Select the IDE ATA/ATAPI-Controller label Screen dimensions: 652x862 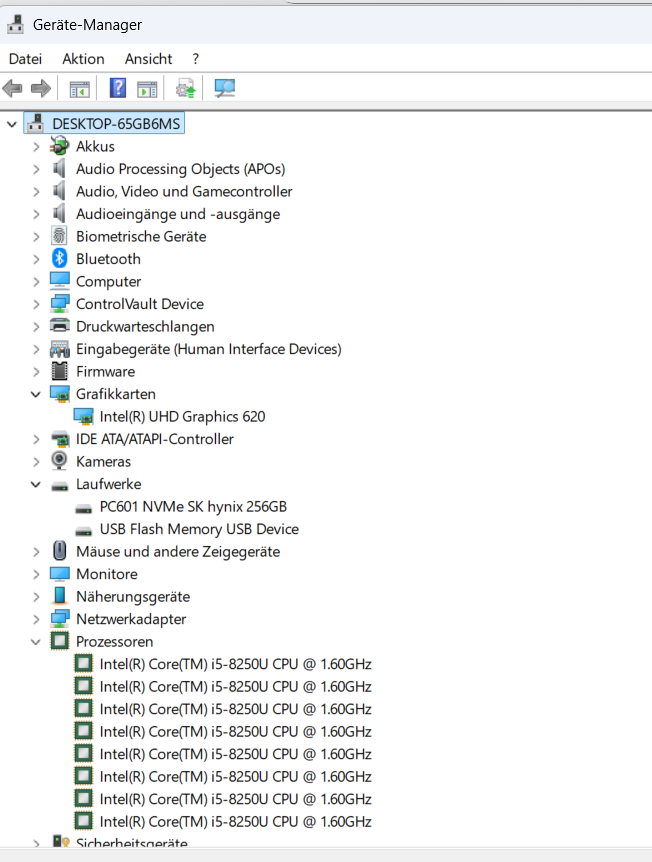pyautogui.click(x=154, y=439)
